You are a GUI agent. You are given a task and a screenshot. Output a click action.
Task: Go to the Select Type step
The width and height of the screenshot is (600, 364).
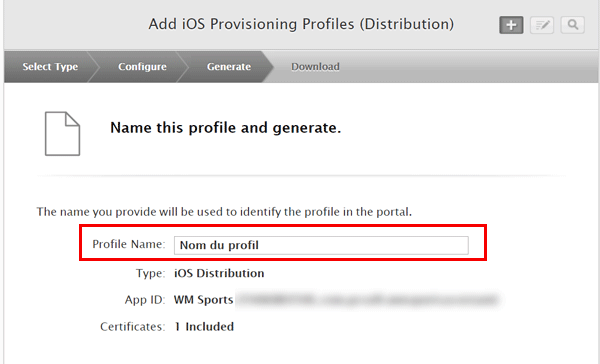(x=50, y=67)
